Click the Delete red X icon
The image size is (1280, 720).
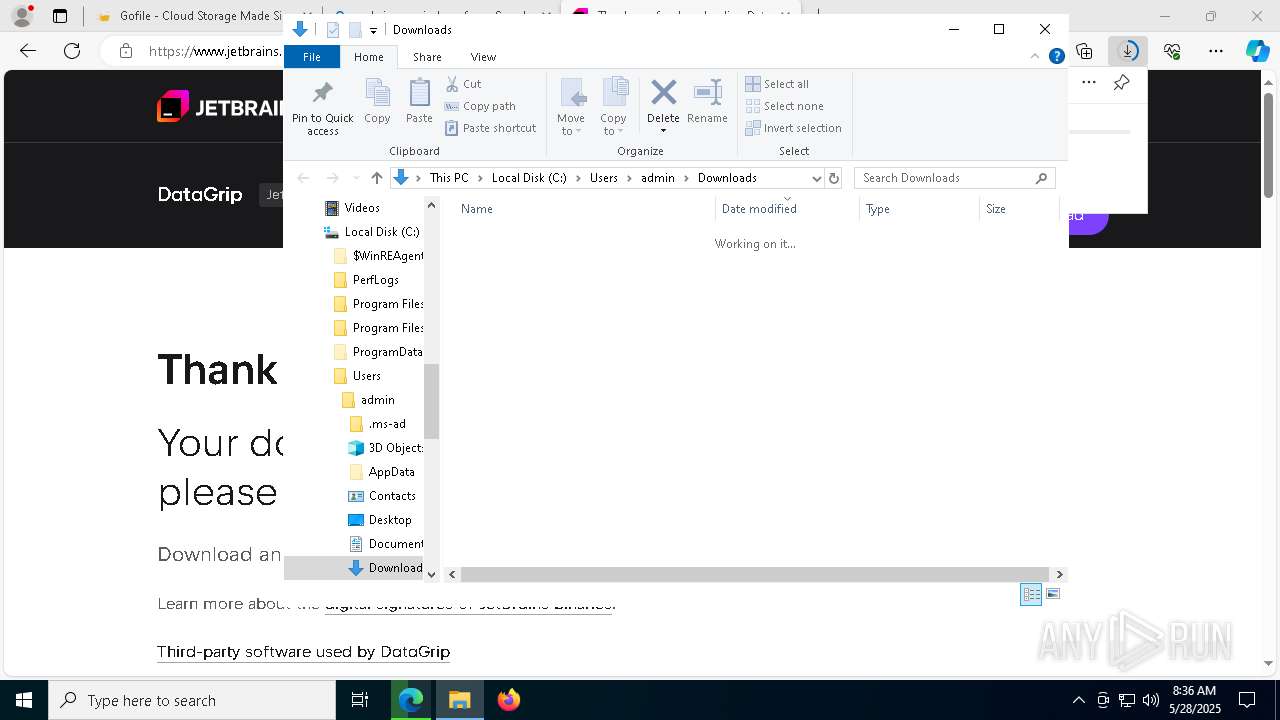(663, 93)
